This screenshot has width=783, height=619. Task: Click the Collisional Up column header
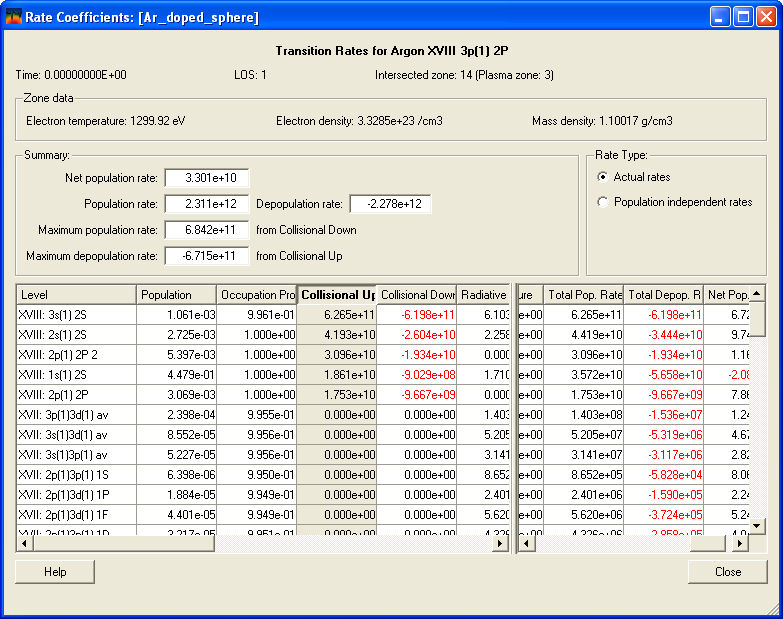(337, 295)
